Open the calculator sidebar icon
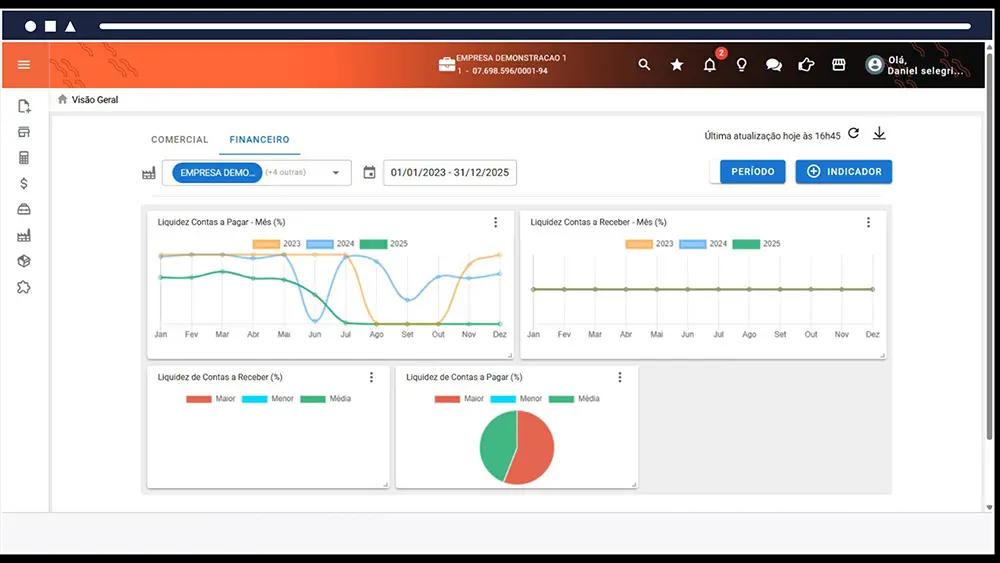 click(24, 157)
